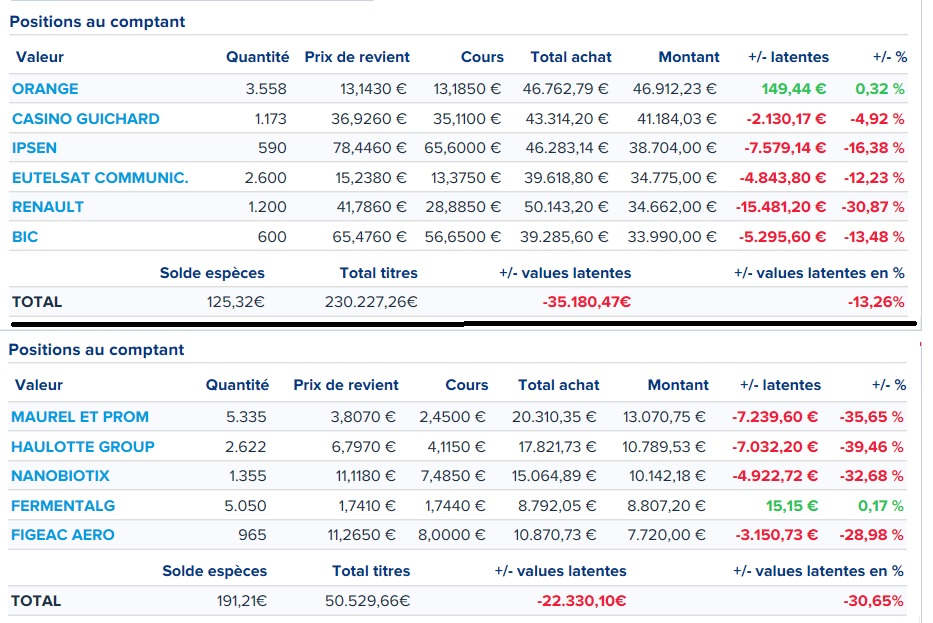
Task: Click second table solde espèces 191,21€
Action: click(242, 600)
